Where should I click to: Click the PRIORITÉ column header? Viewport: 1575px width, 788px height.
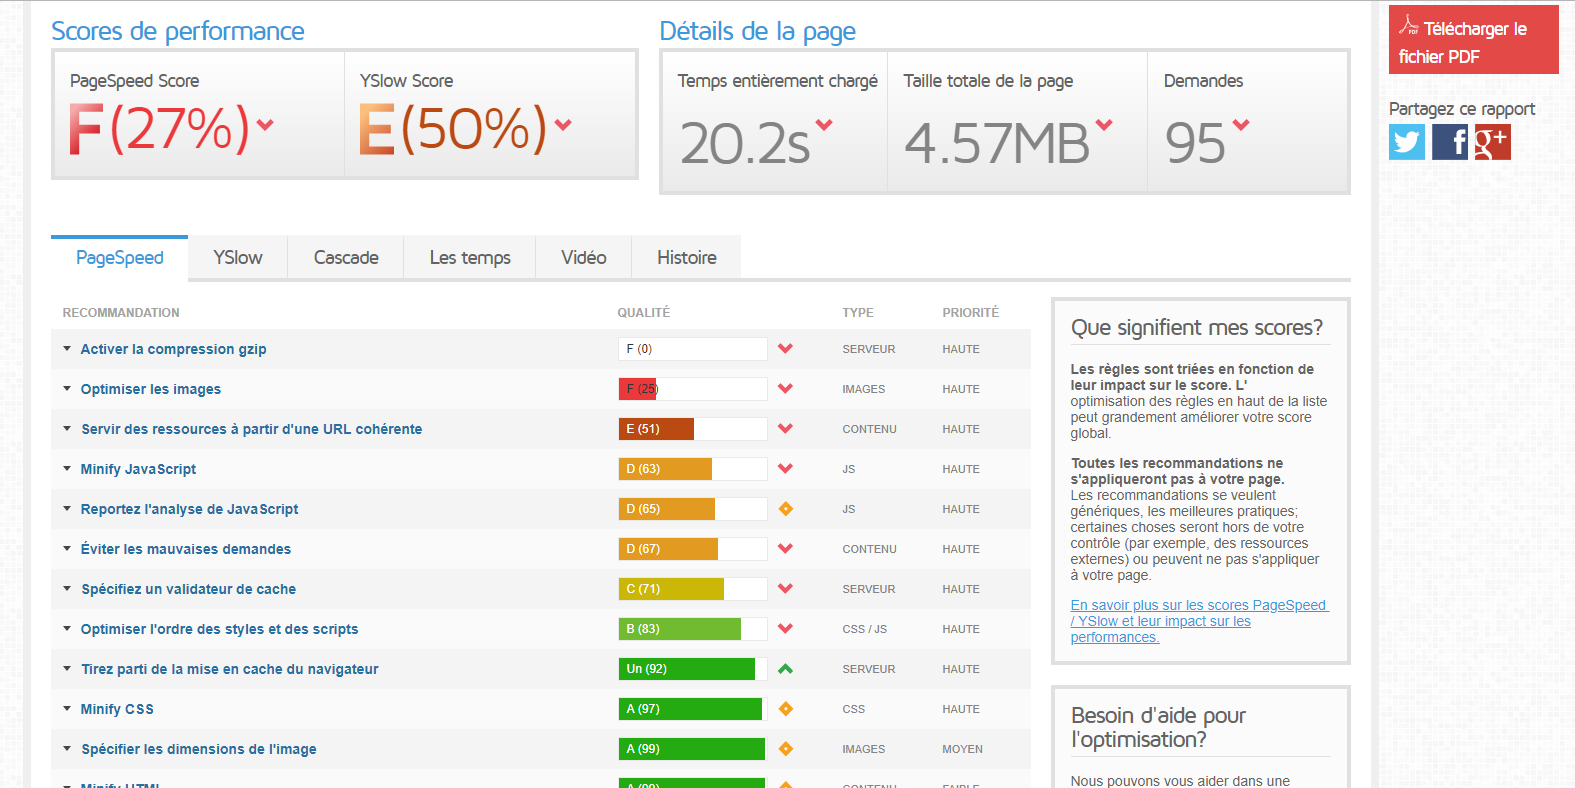click(x=971, y=313)
